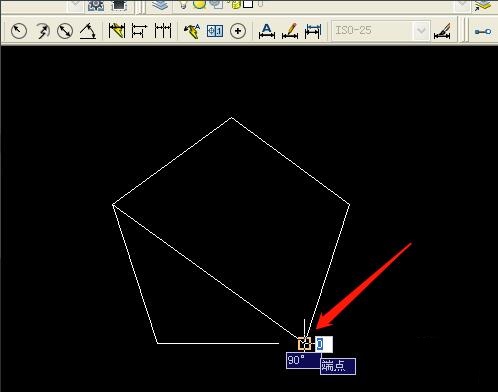This screenshot has height=392, width=498.
Task: Select the pentagon's bottom horizontal edge
Action: click(218, 343)
